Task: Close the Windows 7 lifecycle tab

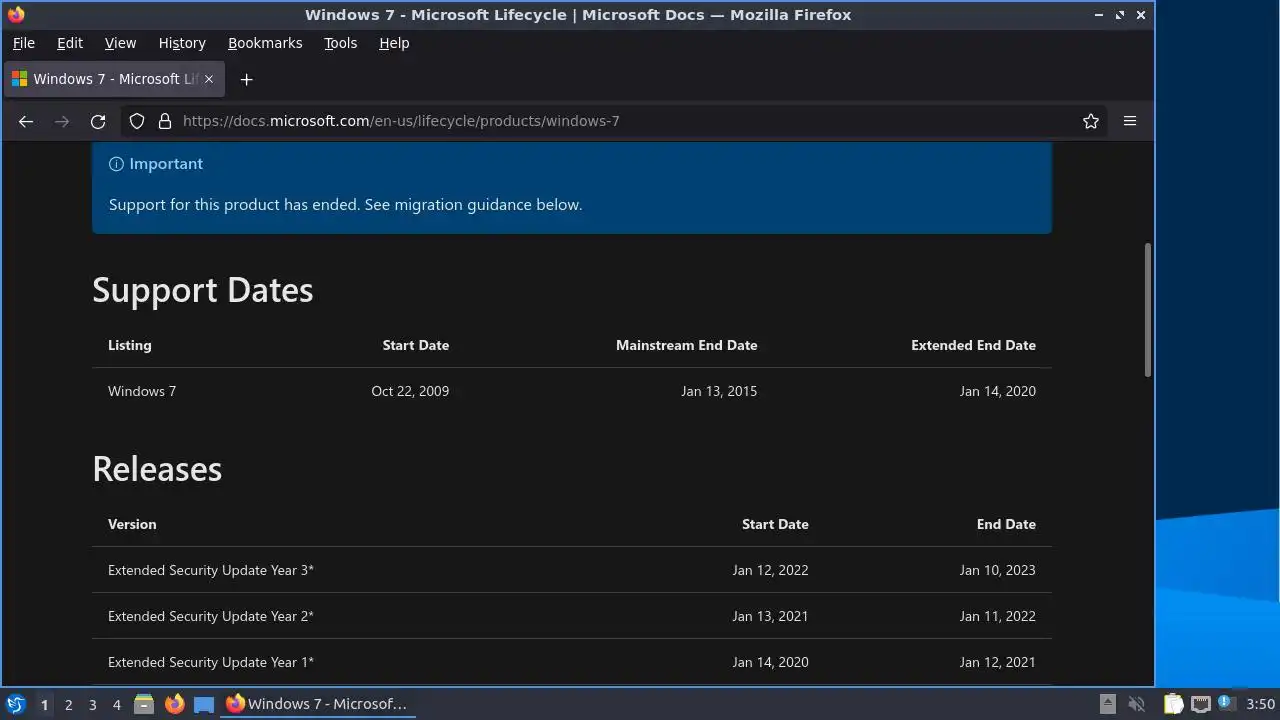Action: point(209,79)
